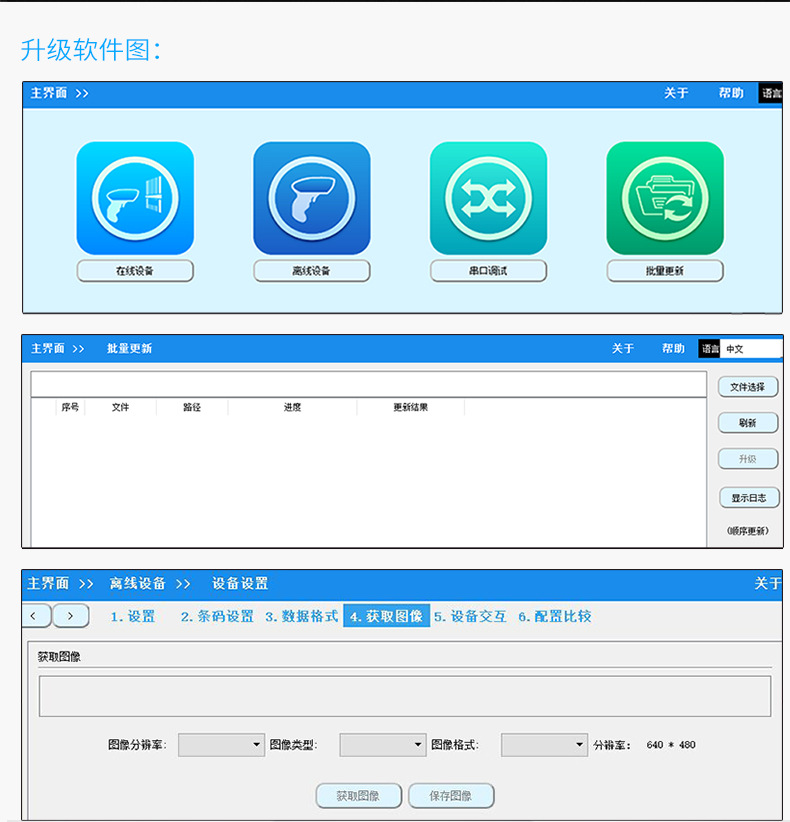Image resolution: width=790 pixels, height=822 pixels.
Task: Launch the serial port debug shuffle icon
Action: click(x=489, y=198)
